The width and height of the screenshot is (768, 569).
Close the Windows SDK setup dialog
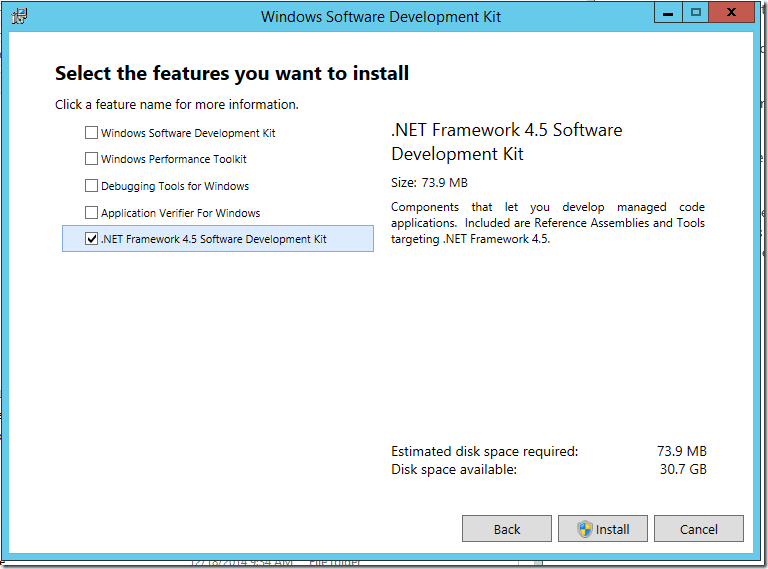(x=734, y=13)
